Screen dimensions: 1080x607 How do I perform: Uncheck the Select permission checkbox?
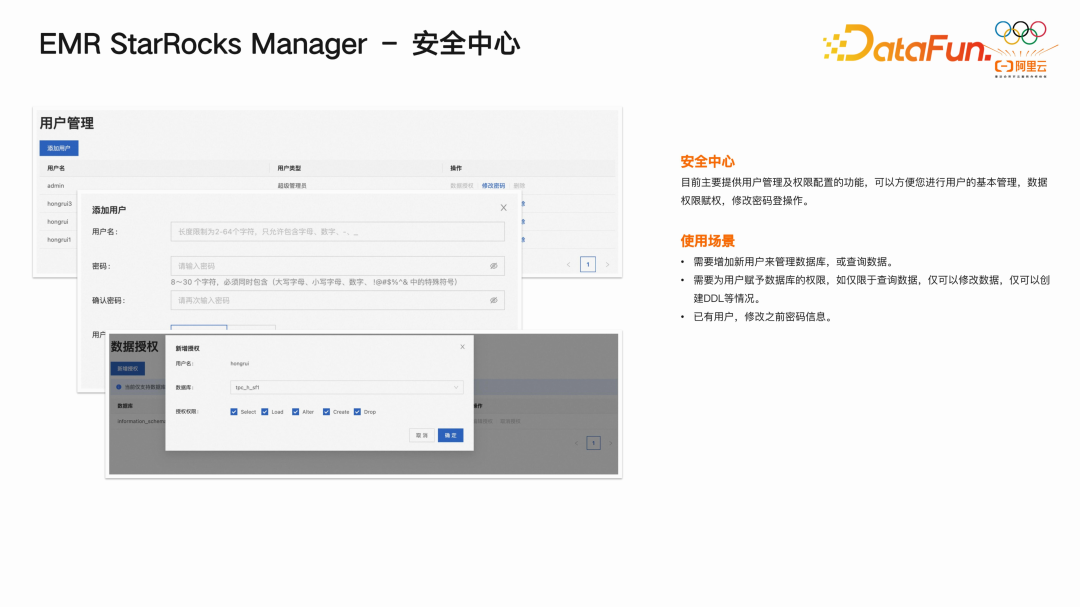(234, 412)
